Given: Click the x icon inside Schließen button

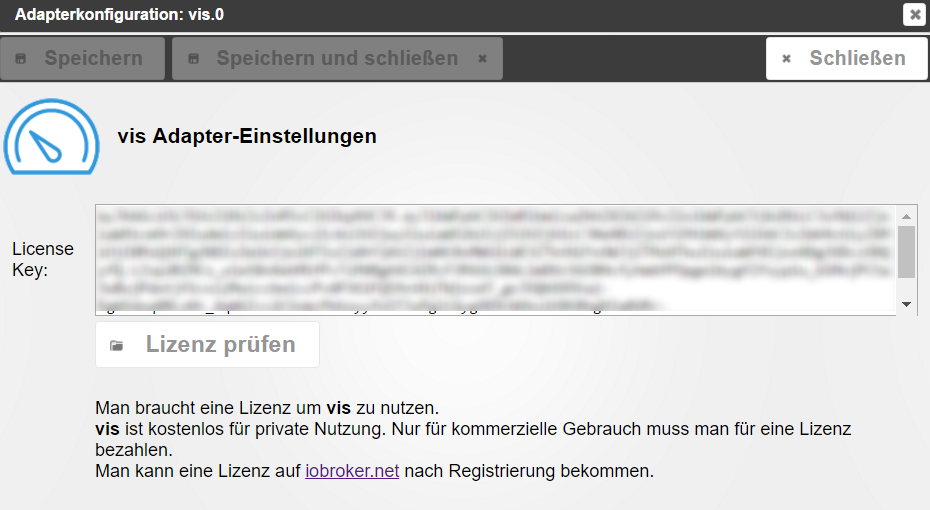Looking at the screenshot, I should click(786, 59).
